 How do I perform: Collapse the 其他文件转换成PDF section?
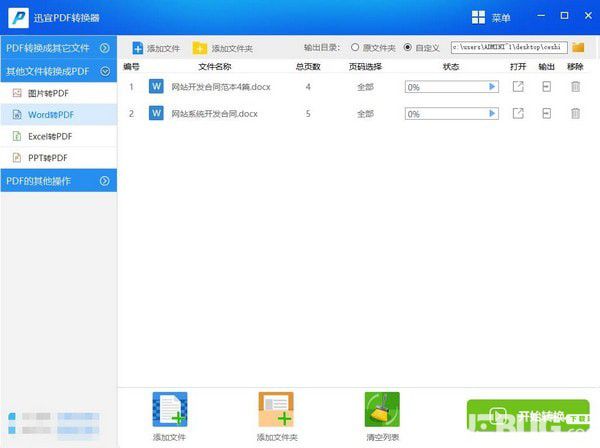tap(59, 71)
